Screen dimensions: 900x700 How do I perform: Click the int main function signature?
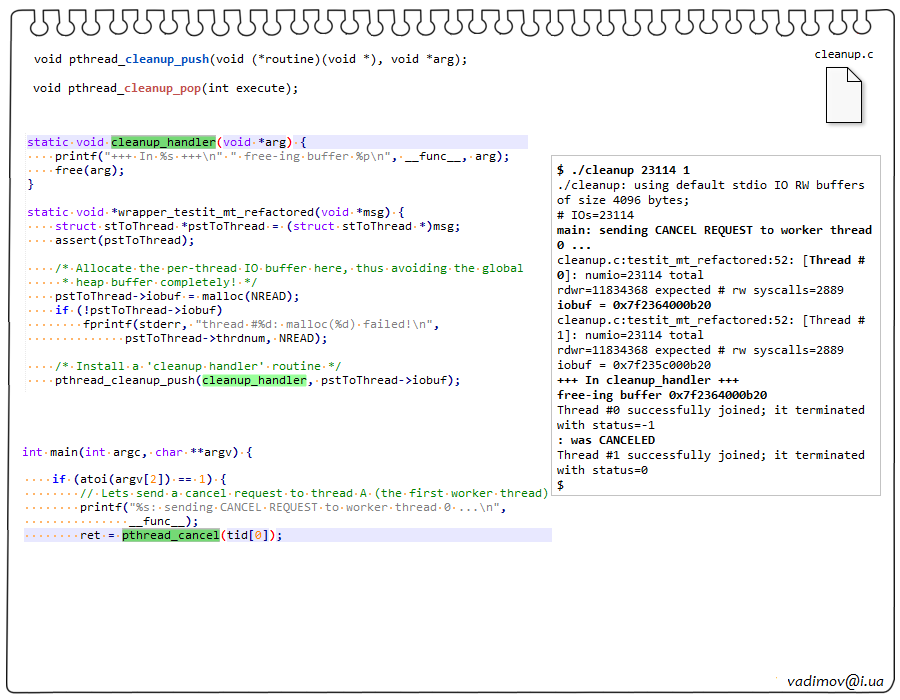click(137, 452)
